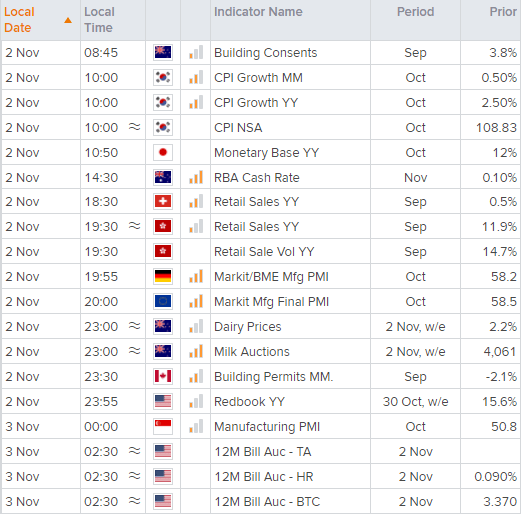Select the 12M Bill Auc - HR row
This screenshot has width=521, height=514.
tap(261, 477)
